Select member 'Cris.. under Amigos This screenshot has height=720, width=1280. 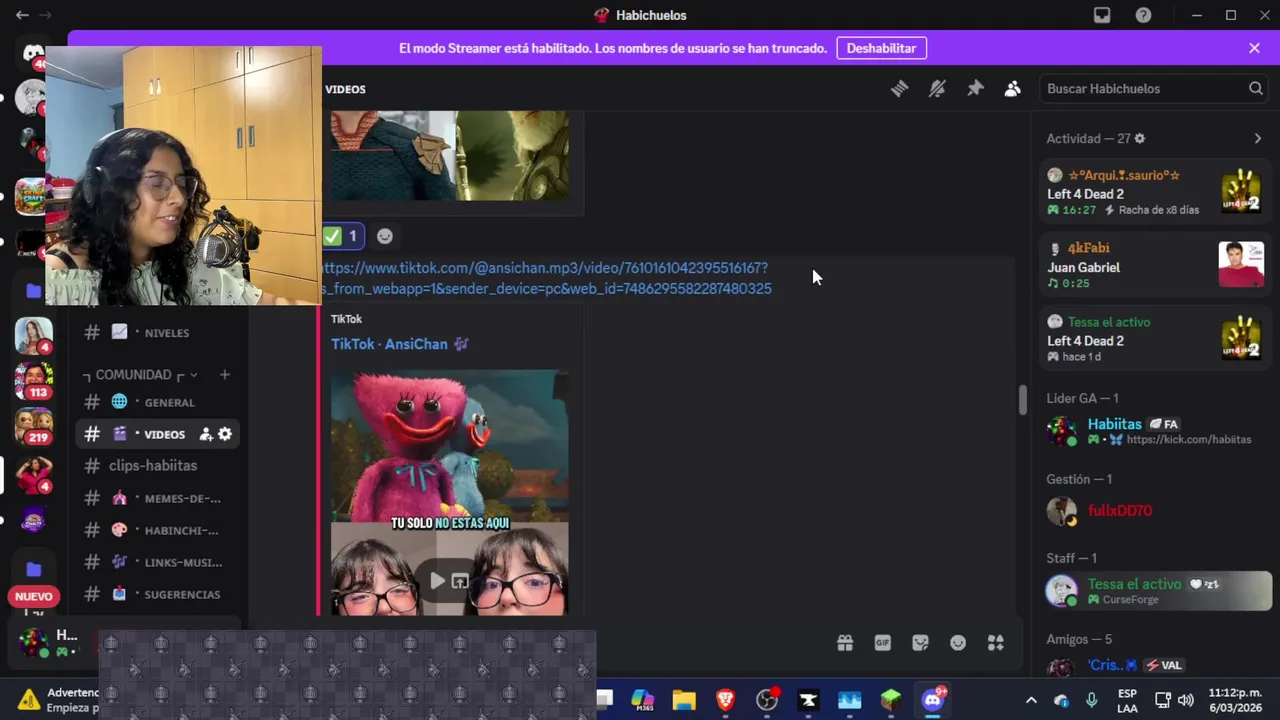tap(1154, 666)
